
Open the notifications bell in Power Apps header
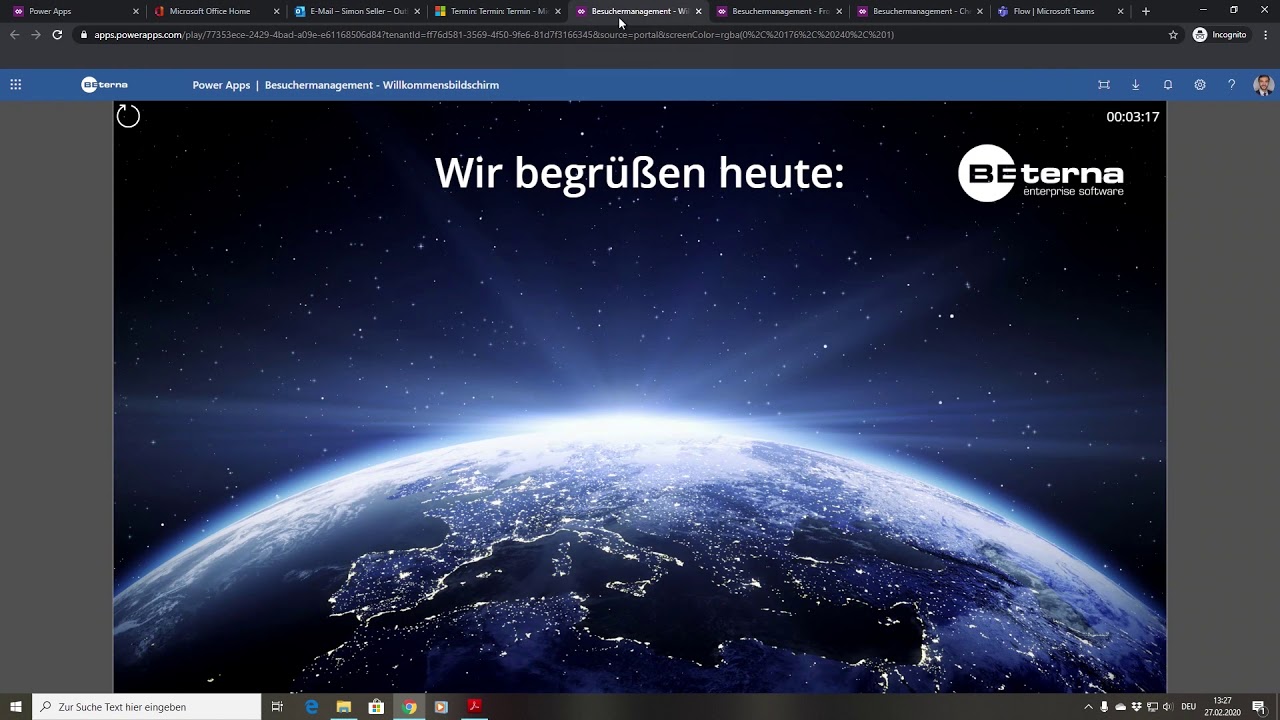[x=1168, y=85]
